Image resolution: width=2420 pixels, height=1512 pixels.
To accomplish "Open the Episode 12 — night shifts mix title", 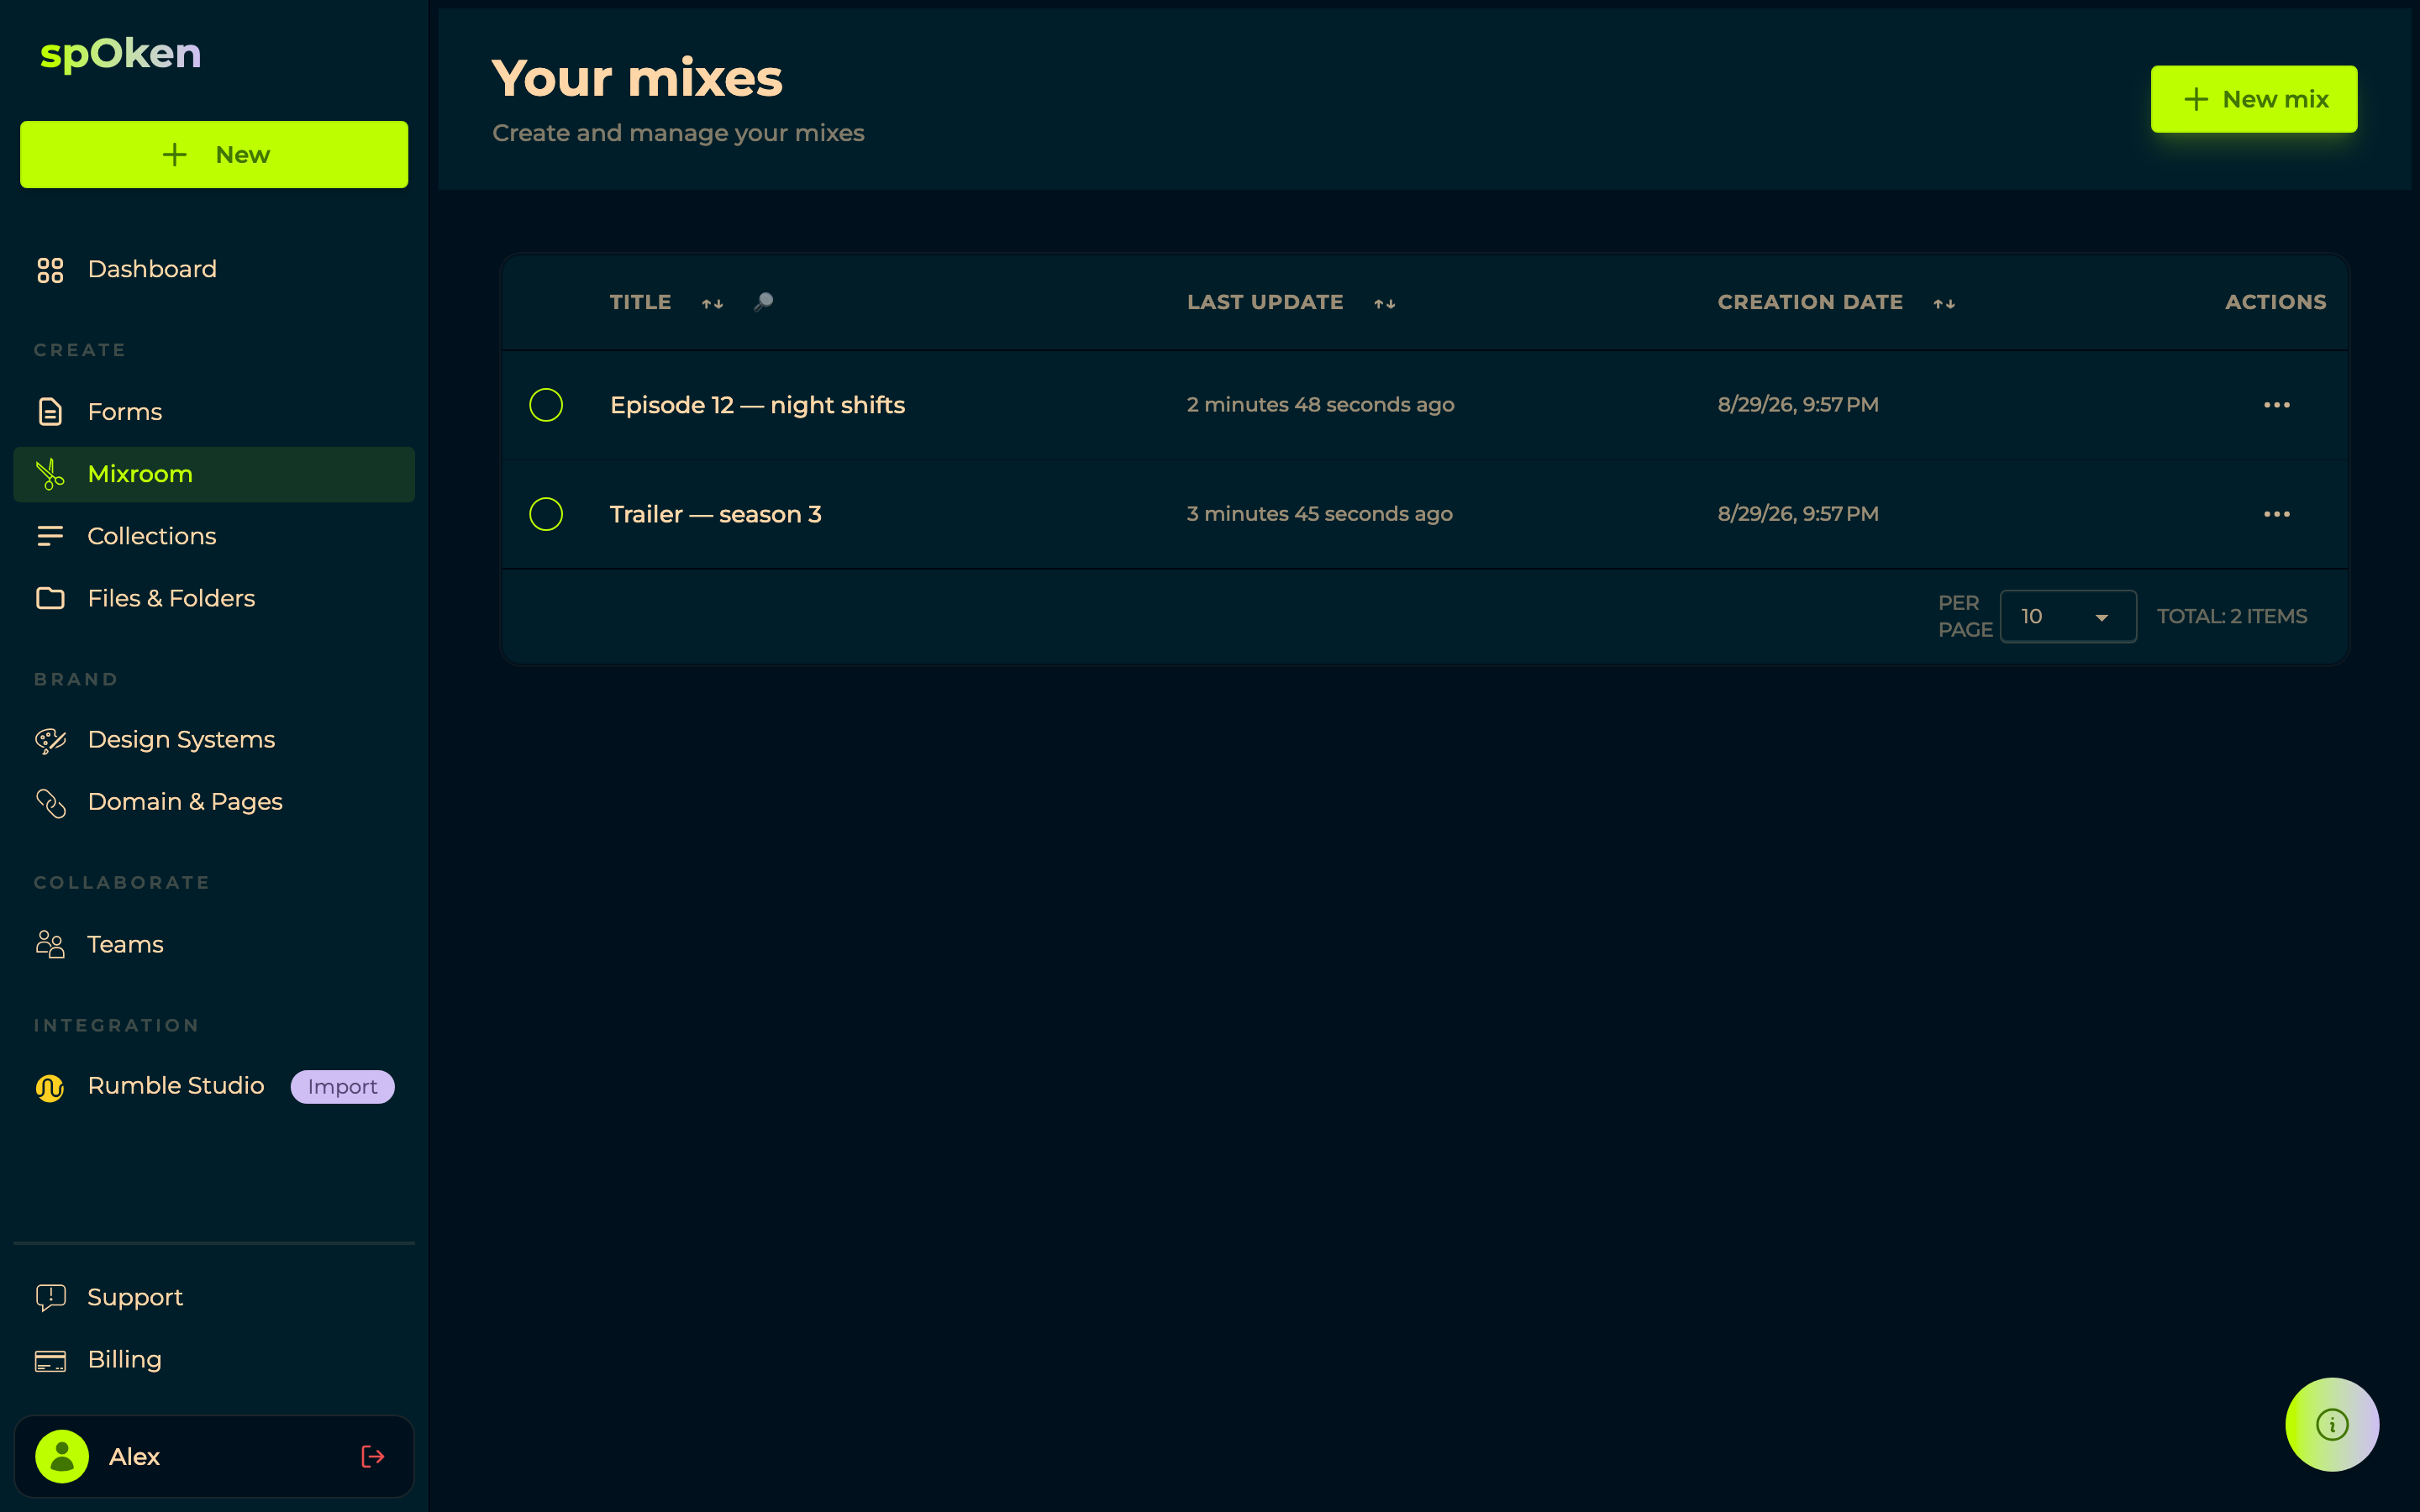I will tap(757, 405).
